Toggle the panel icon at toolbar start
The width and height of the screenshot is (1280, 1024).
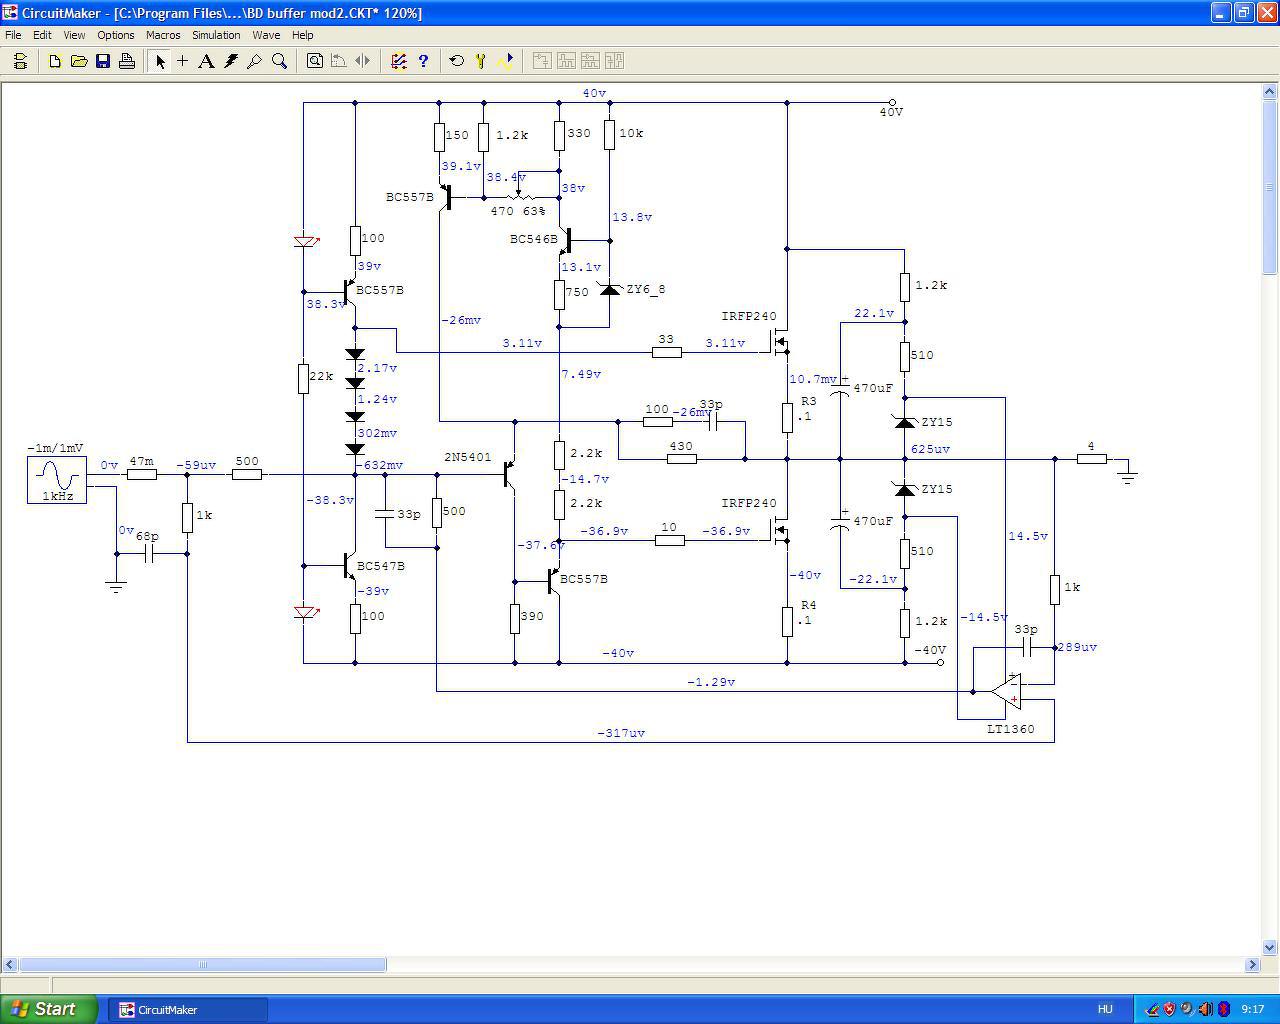[20, 61]
